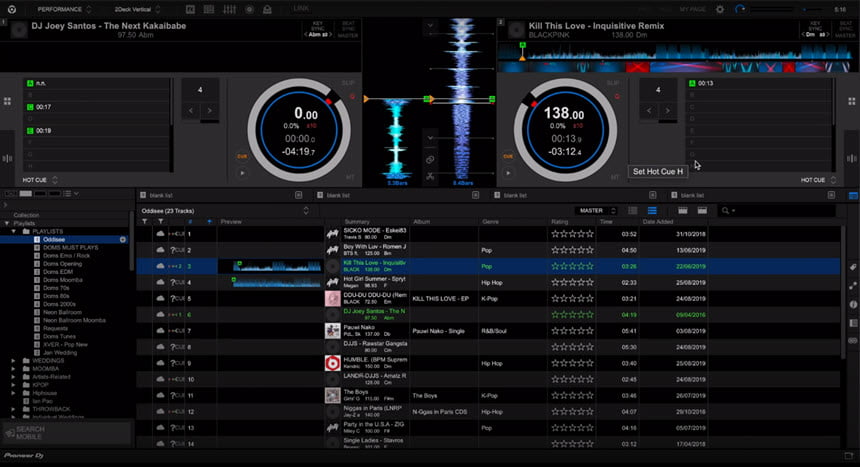Viewport: 860px width, 467px height.
Task: Open the MASTER deck selector dropdown
Action: pos(596,211)
